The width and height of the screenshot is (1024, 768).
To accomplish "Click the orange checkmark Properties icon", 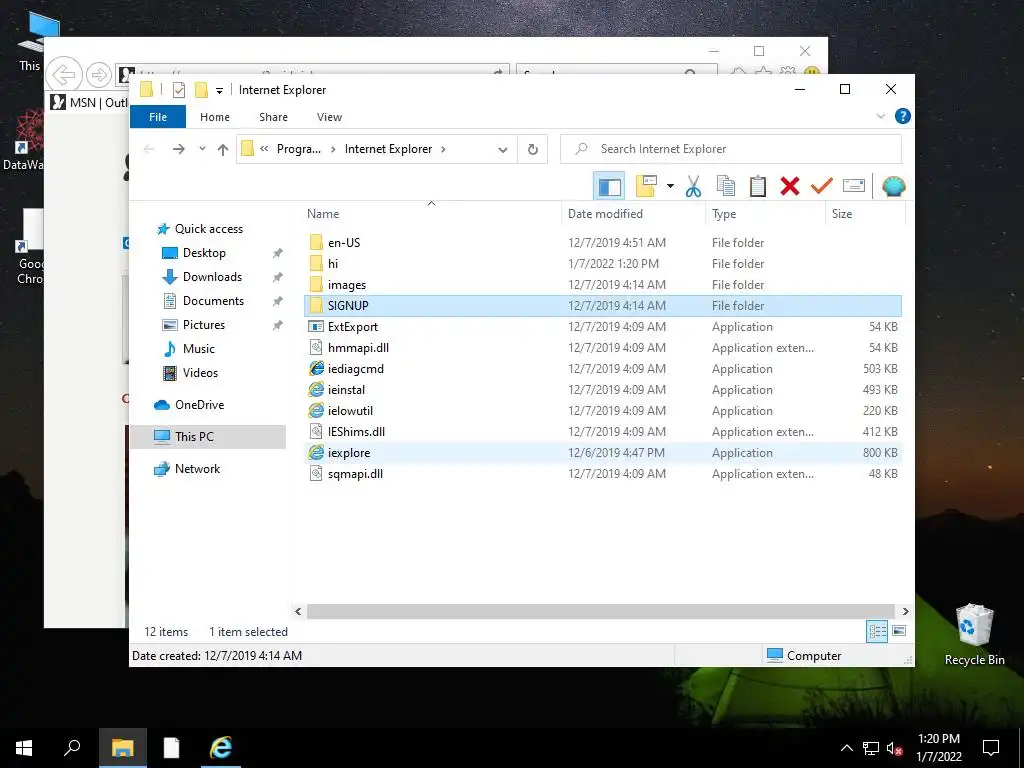I will click(x=822, y=186).
